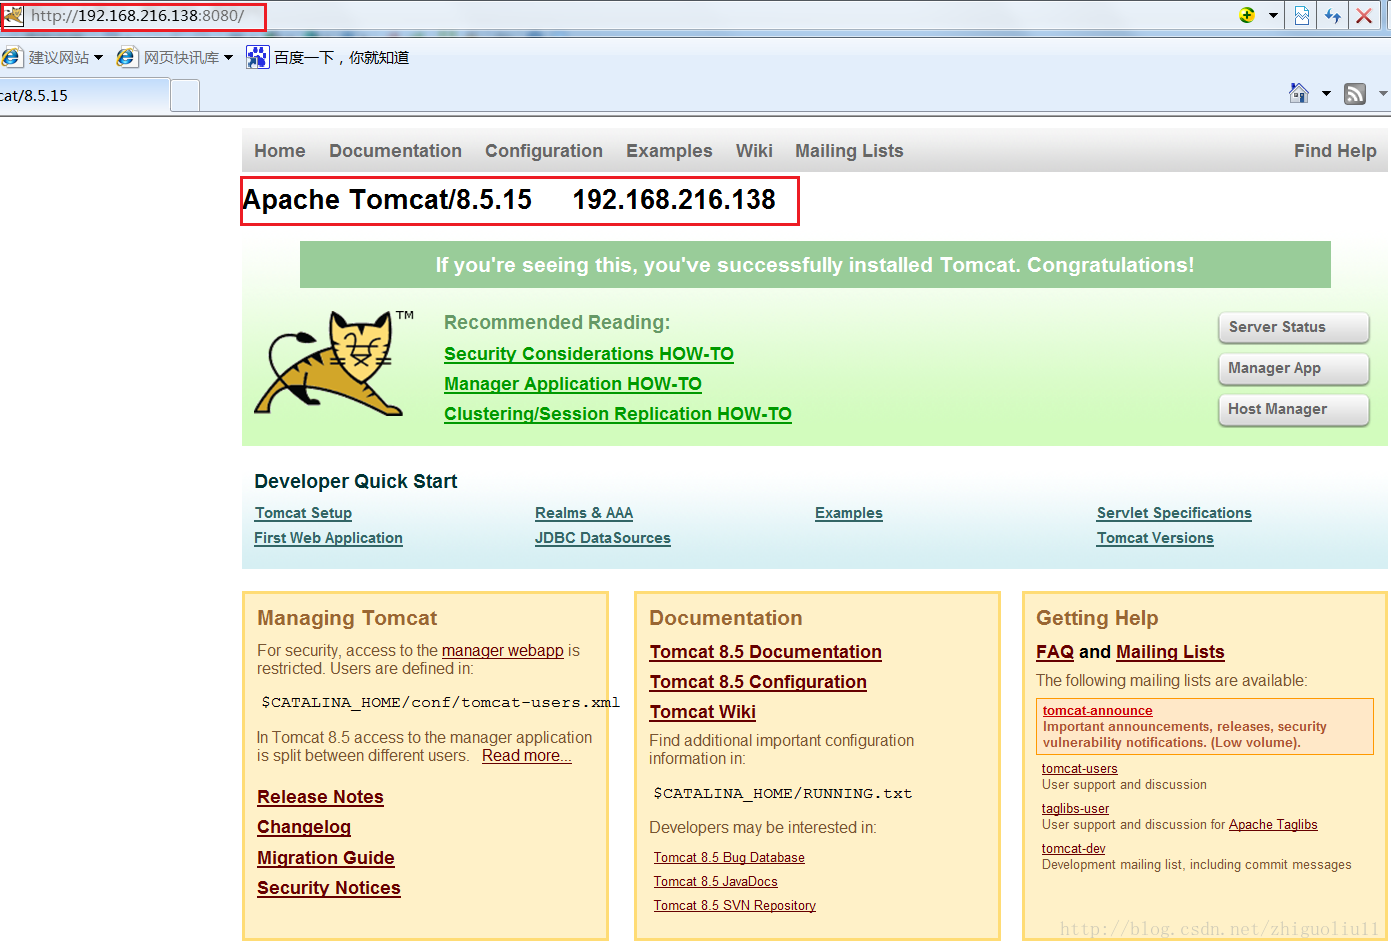Viewport: 1391px width, 949px height.
Task: Open Manager Application HOW-TO link
Action: (573, 384)
